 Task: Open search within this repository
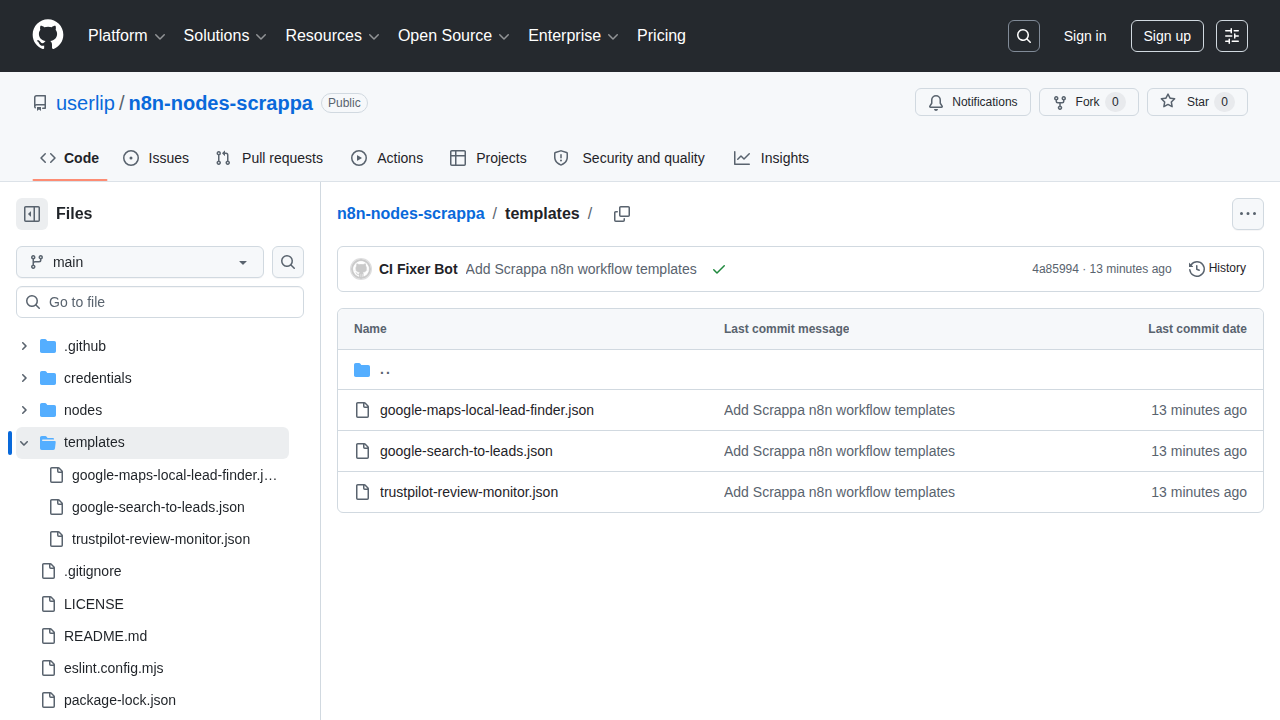[288, 262]
